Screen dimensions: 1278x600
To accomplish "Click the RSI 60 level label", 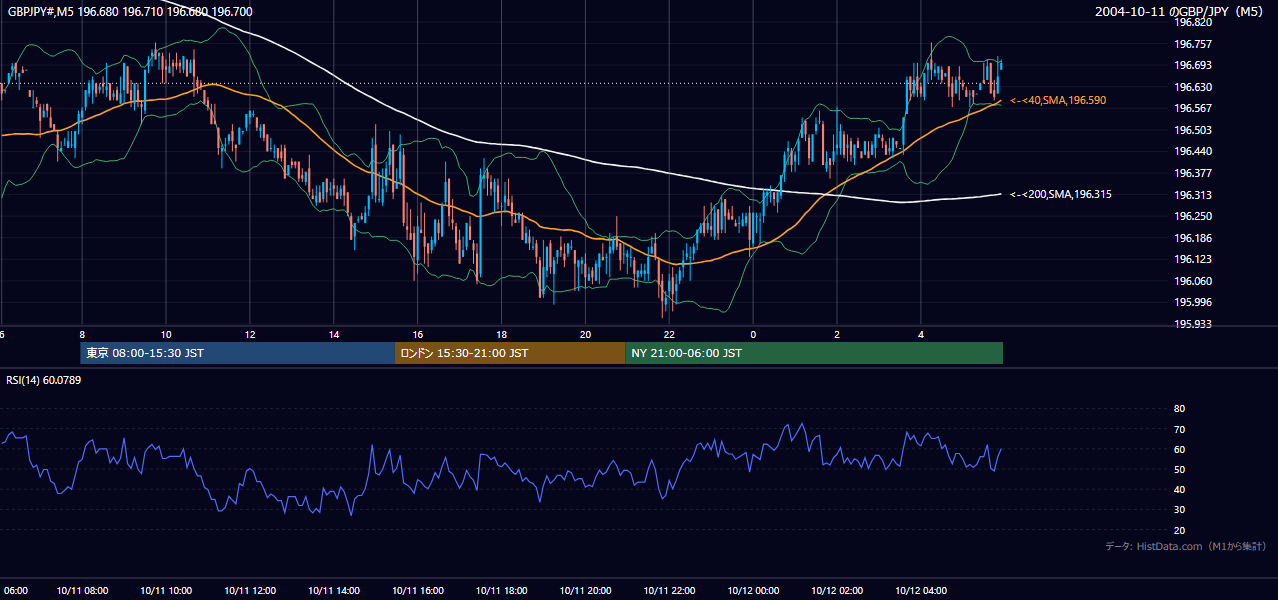I will pos(1179,449).
